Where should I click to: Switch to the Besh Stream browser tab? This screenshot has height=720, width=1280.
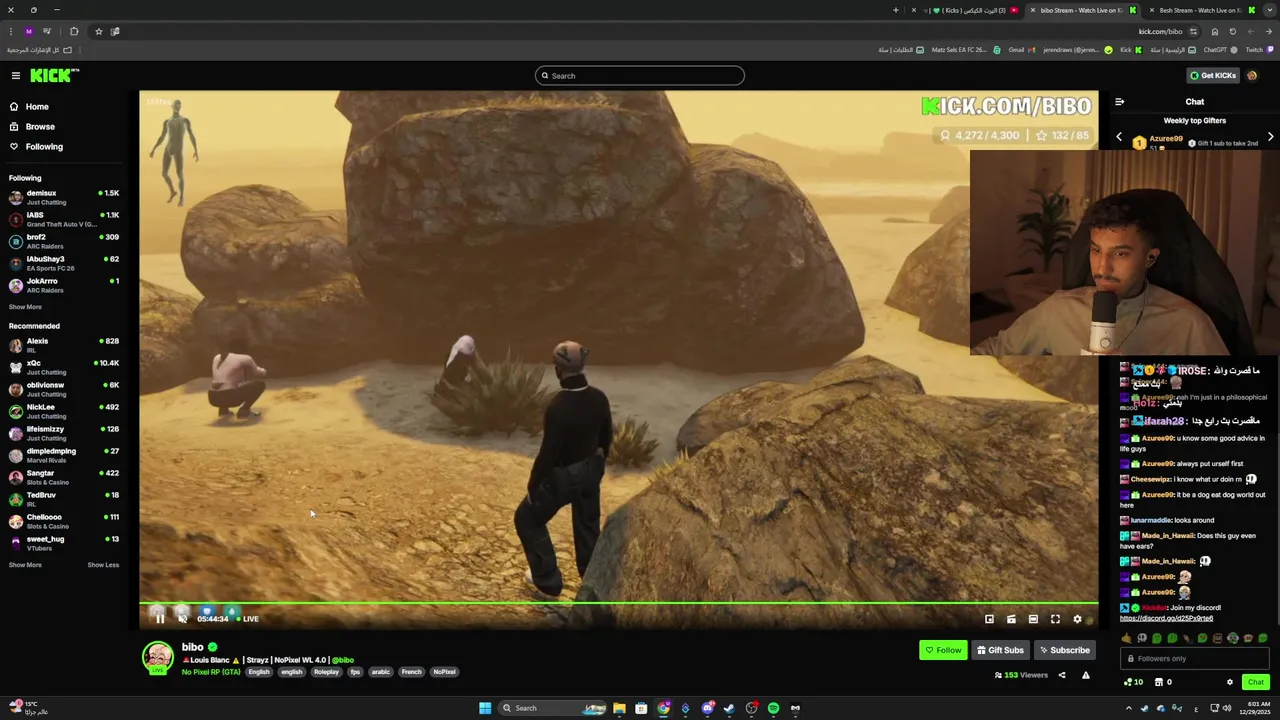(x=1200, y=10)
